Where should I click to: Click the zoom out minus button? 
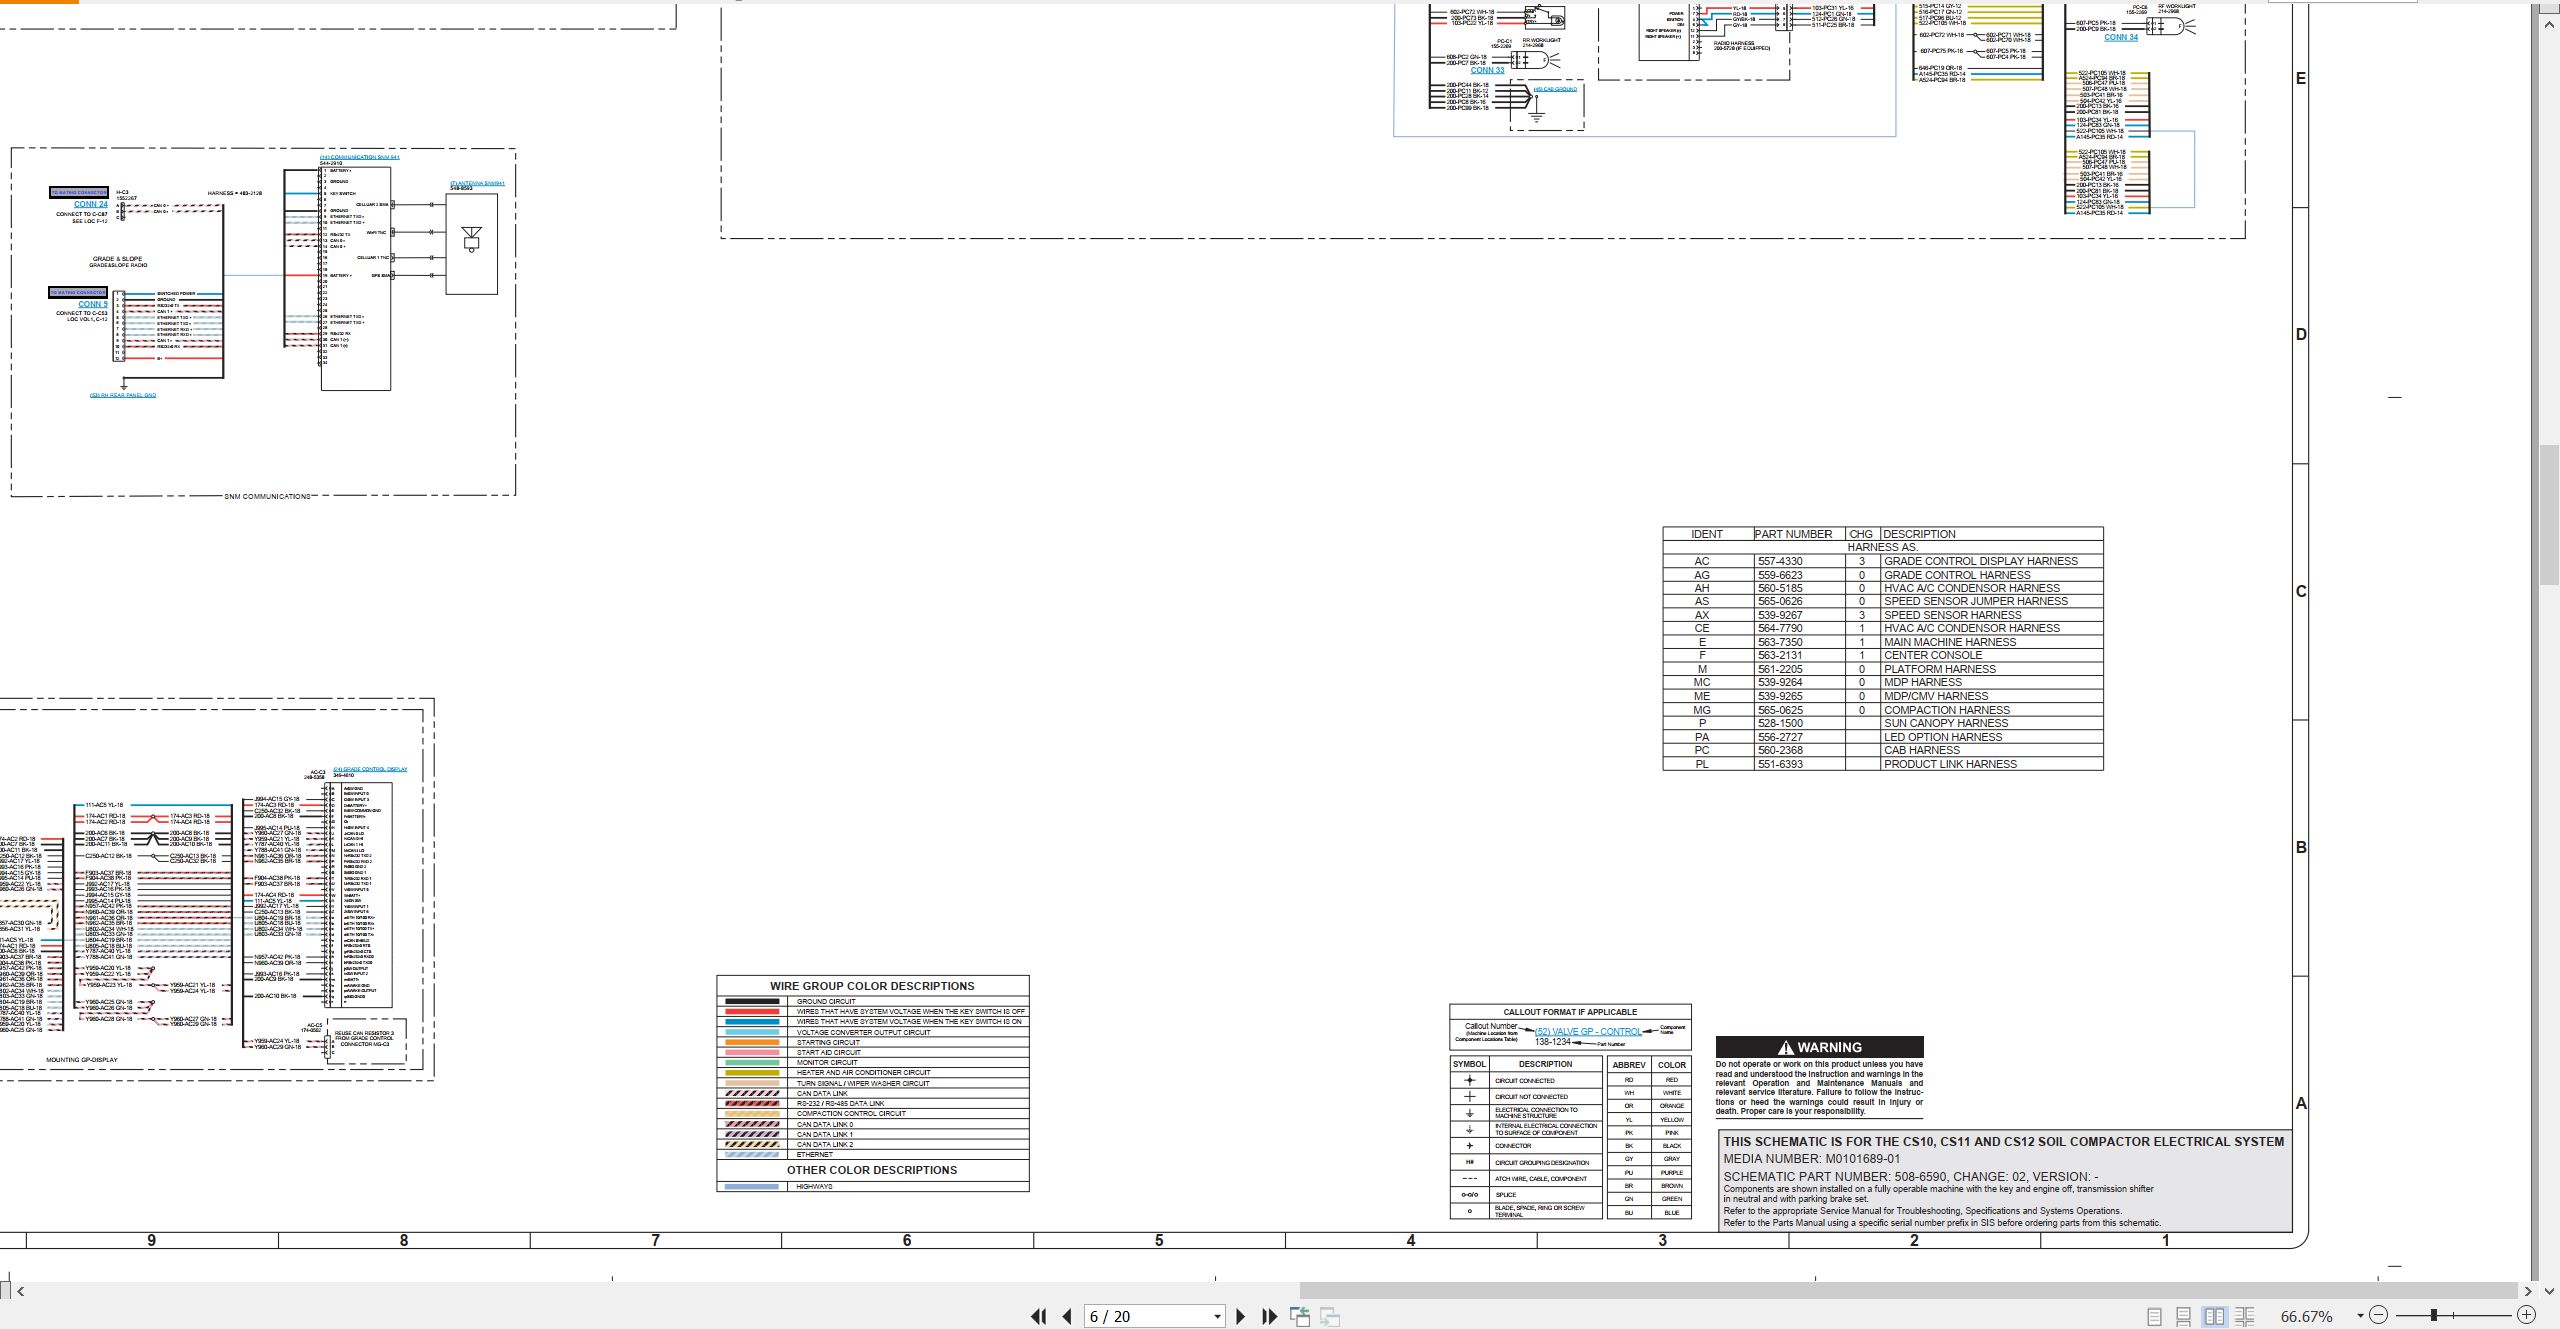tap(2379, 1316)
